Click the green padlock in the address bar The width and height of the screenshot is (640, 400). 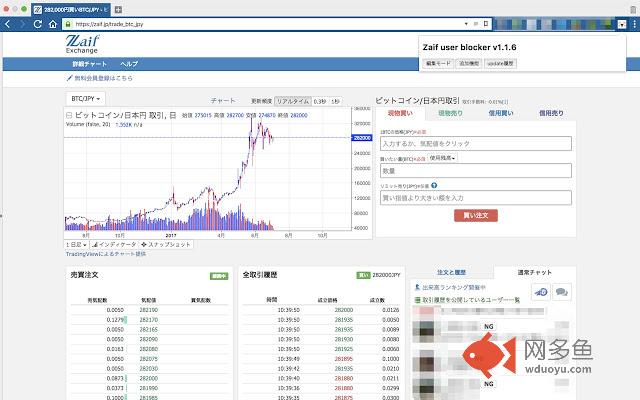pyautogui.click(x=68, y=24)
